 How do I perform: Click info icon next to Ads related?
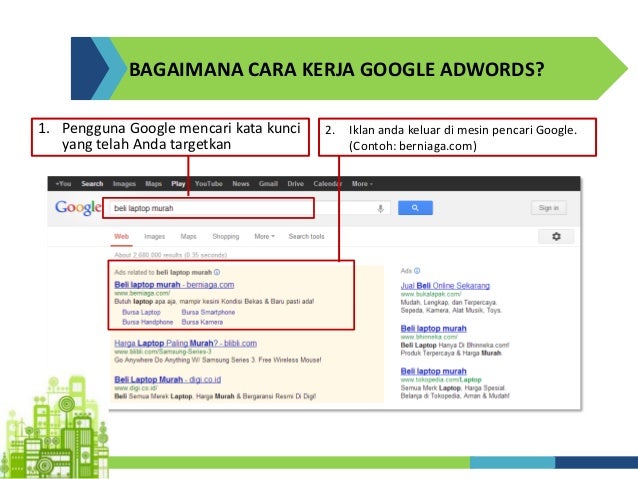217,272
